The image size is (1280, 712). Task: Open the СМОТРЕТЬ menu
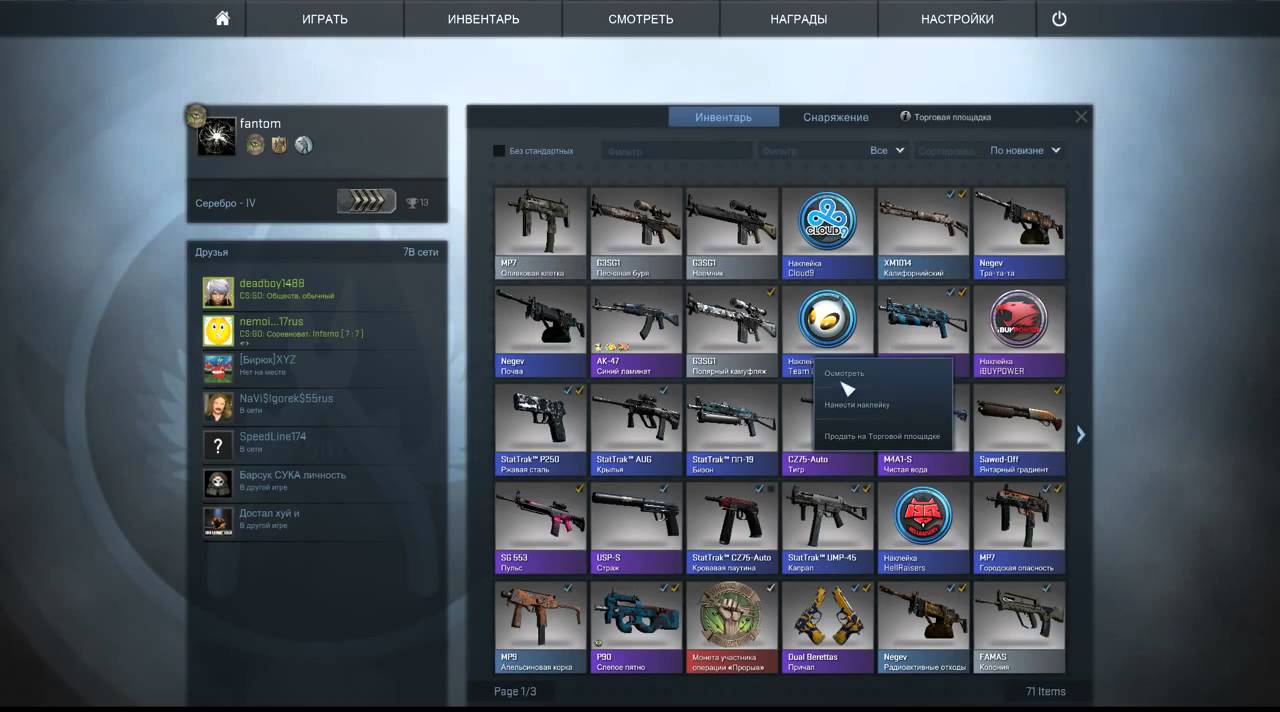(x=641, y=19)
